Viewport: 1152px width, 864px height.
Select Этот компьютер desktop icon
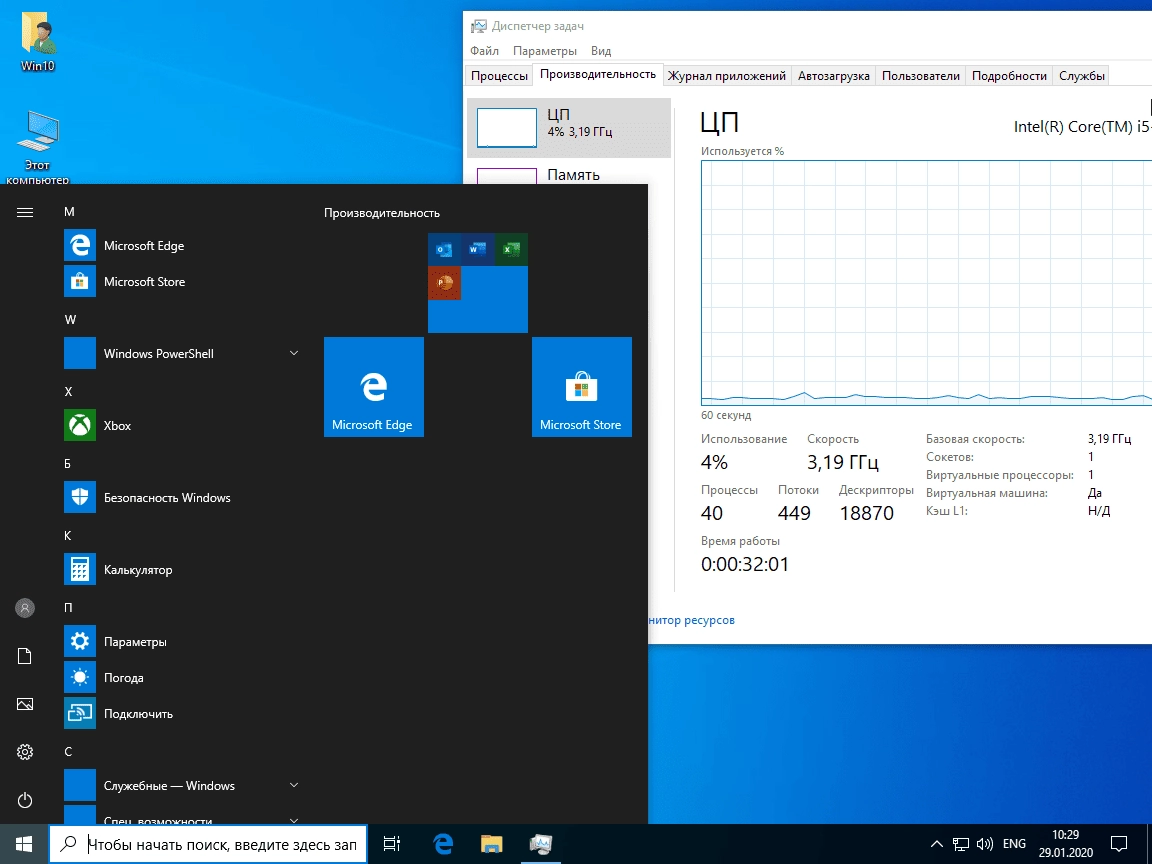tap(37, 147)
